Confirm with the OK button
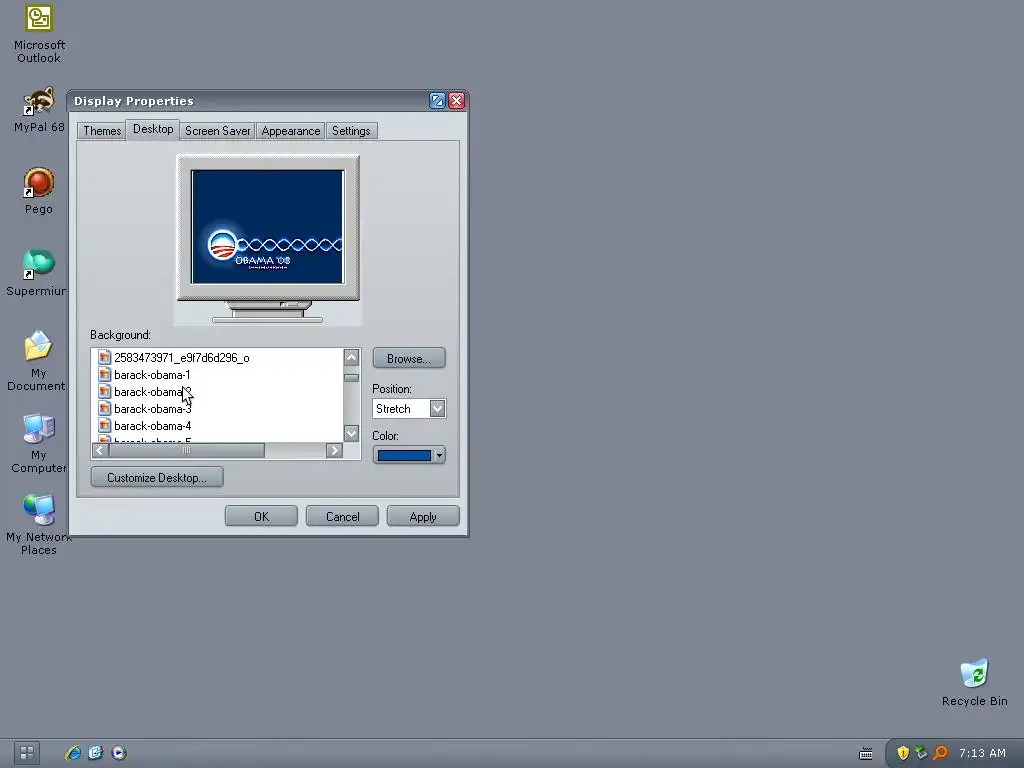This screenshot has height=768, width=1024. click(261, 517)
